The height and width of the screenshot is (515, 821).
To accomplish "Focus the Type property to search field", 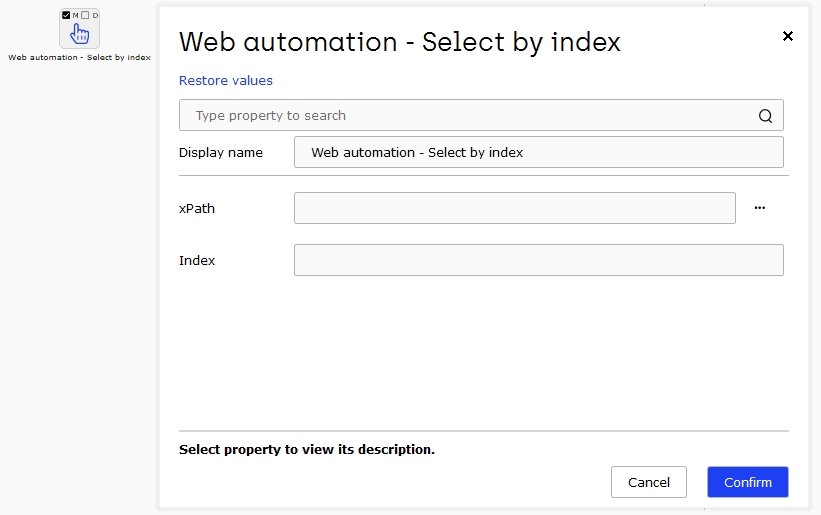I will pos(481,115).
